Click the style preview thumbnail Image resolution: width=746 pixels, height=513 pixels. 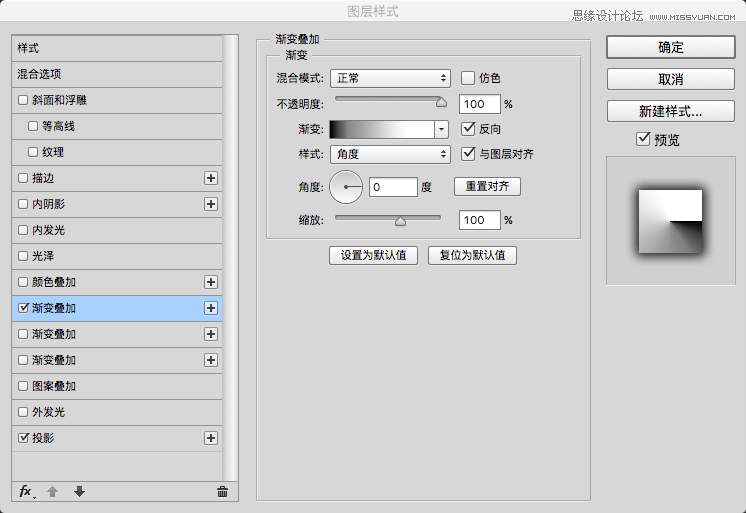click(x=671, y=221)
